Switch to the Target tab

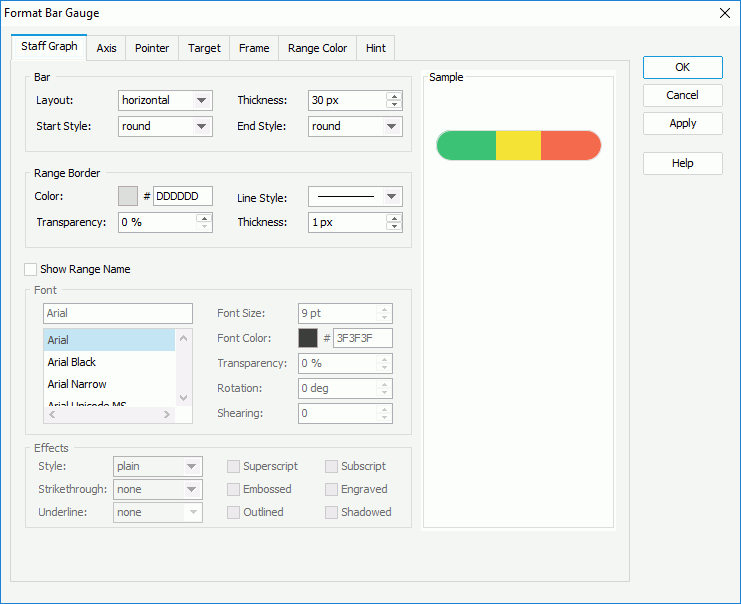coord(204,48)
